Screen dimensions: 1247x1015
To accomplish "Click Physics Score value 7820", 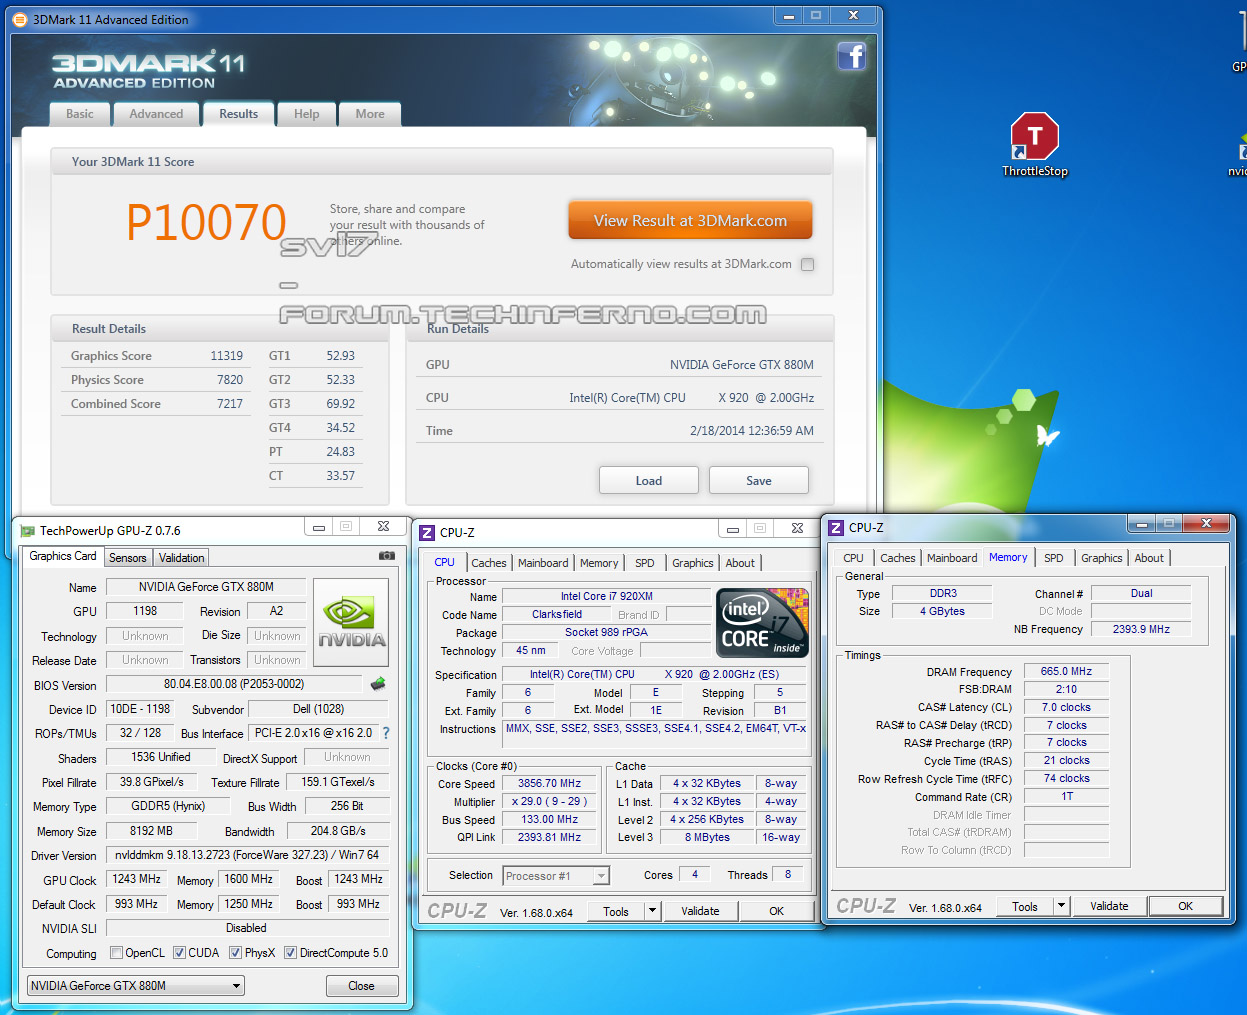I will [230, 380].
